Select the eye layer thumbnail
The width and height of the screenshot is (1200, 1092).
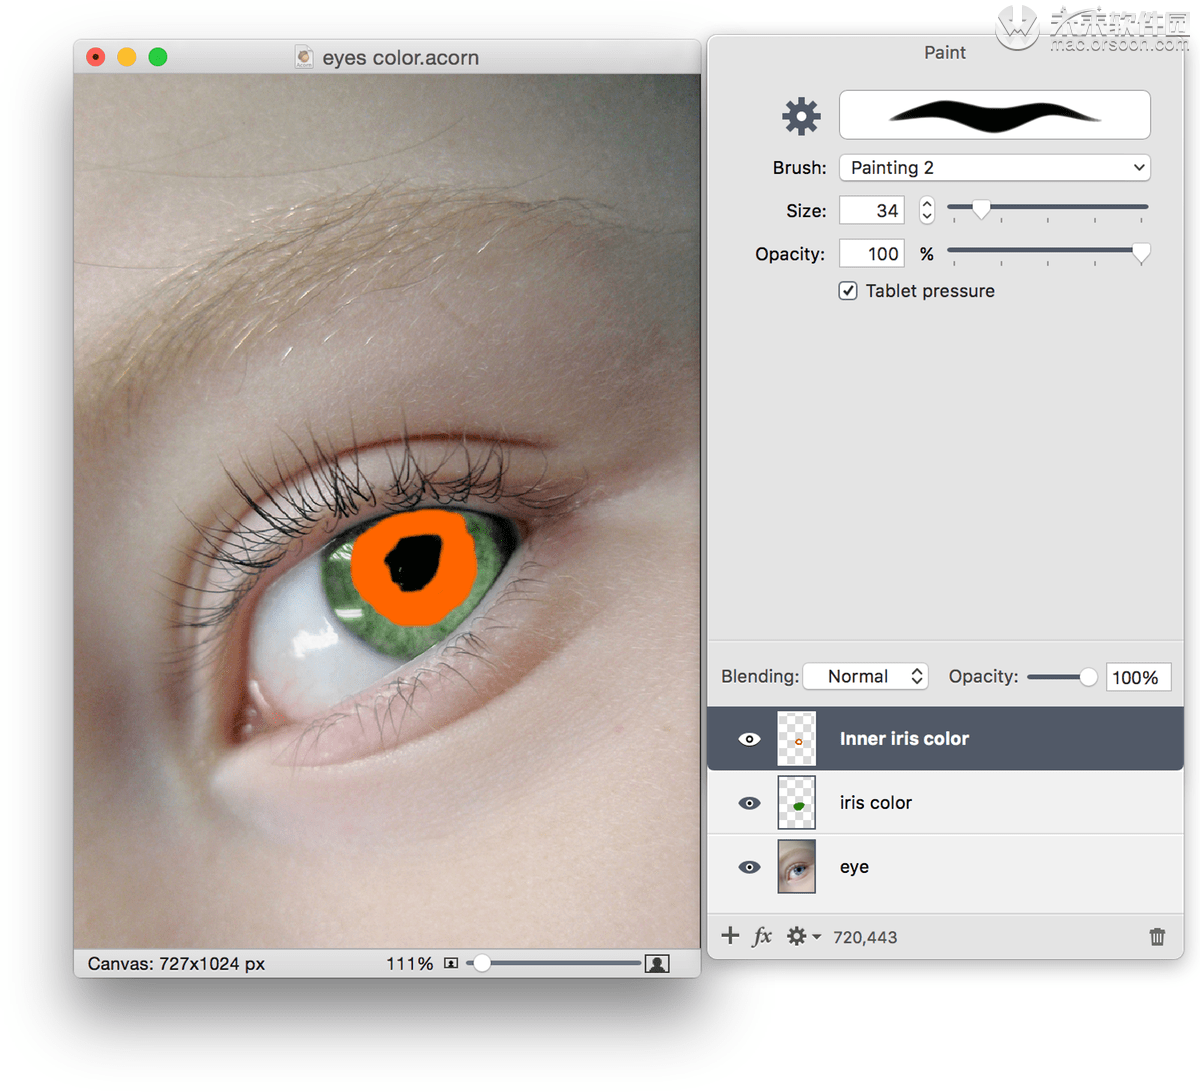[x=797, y=866]
